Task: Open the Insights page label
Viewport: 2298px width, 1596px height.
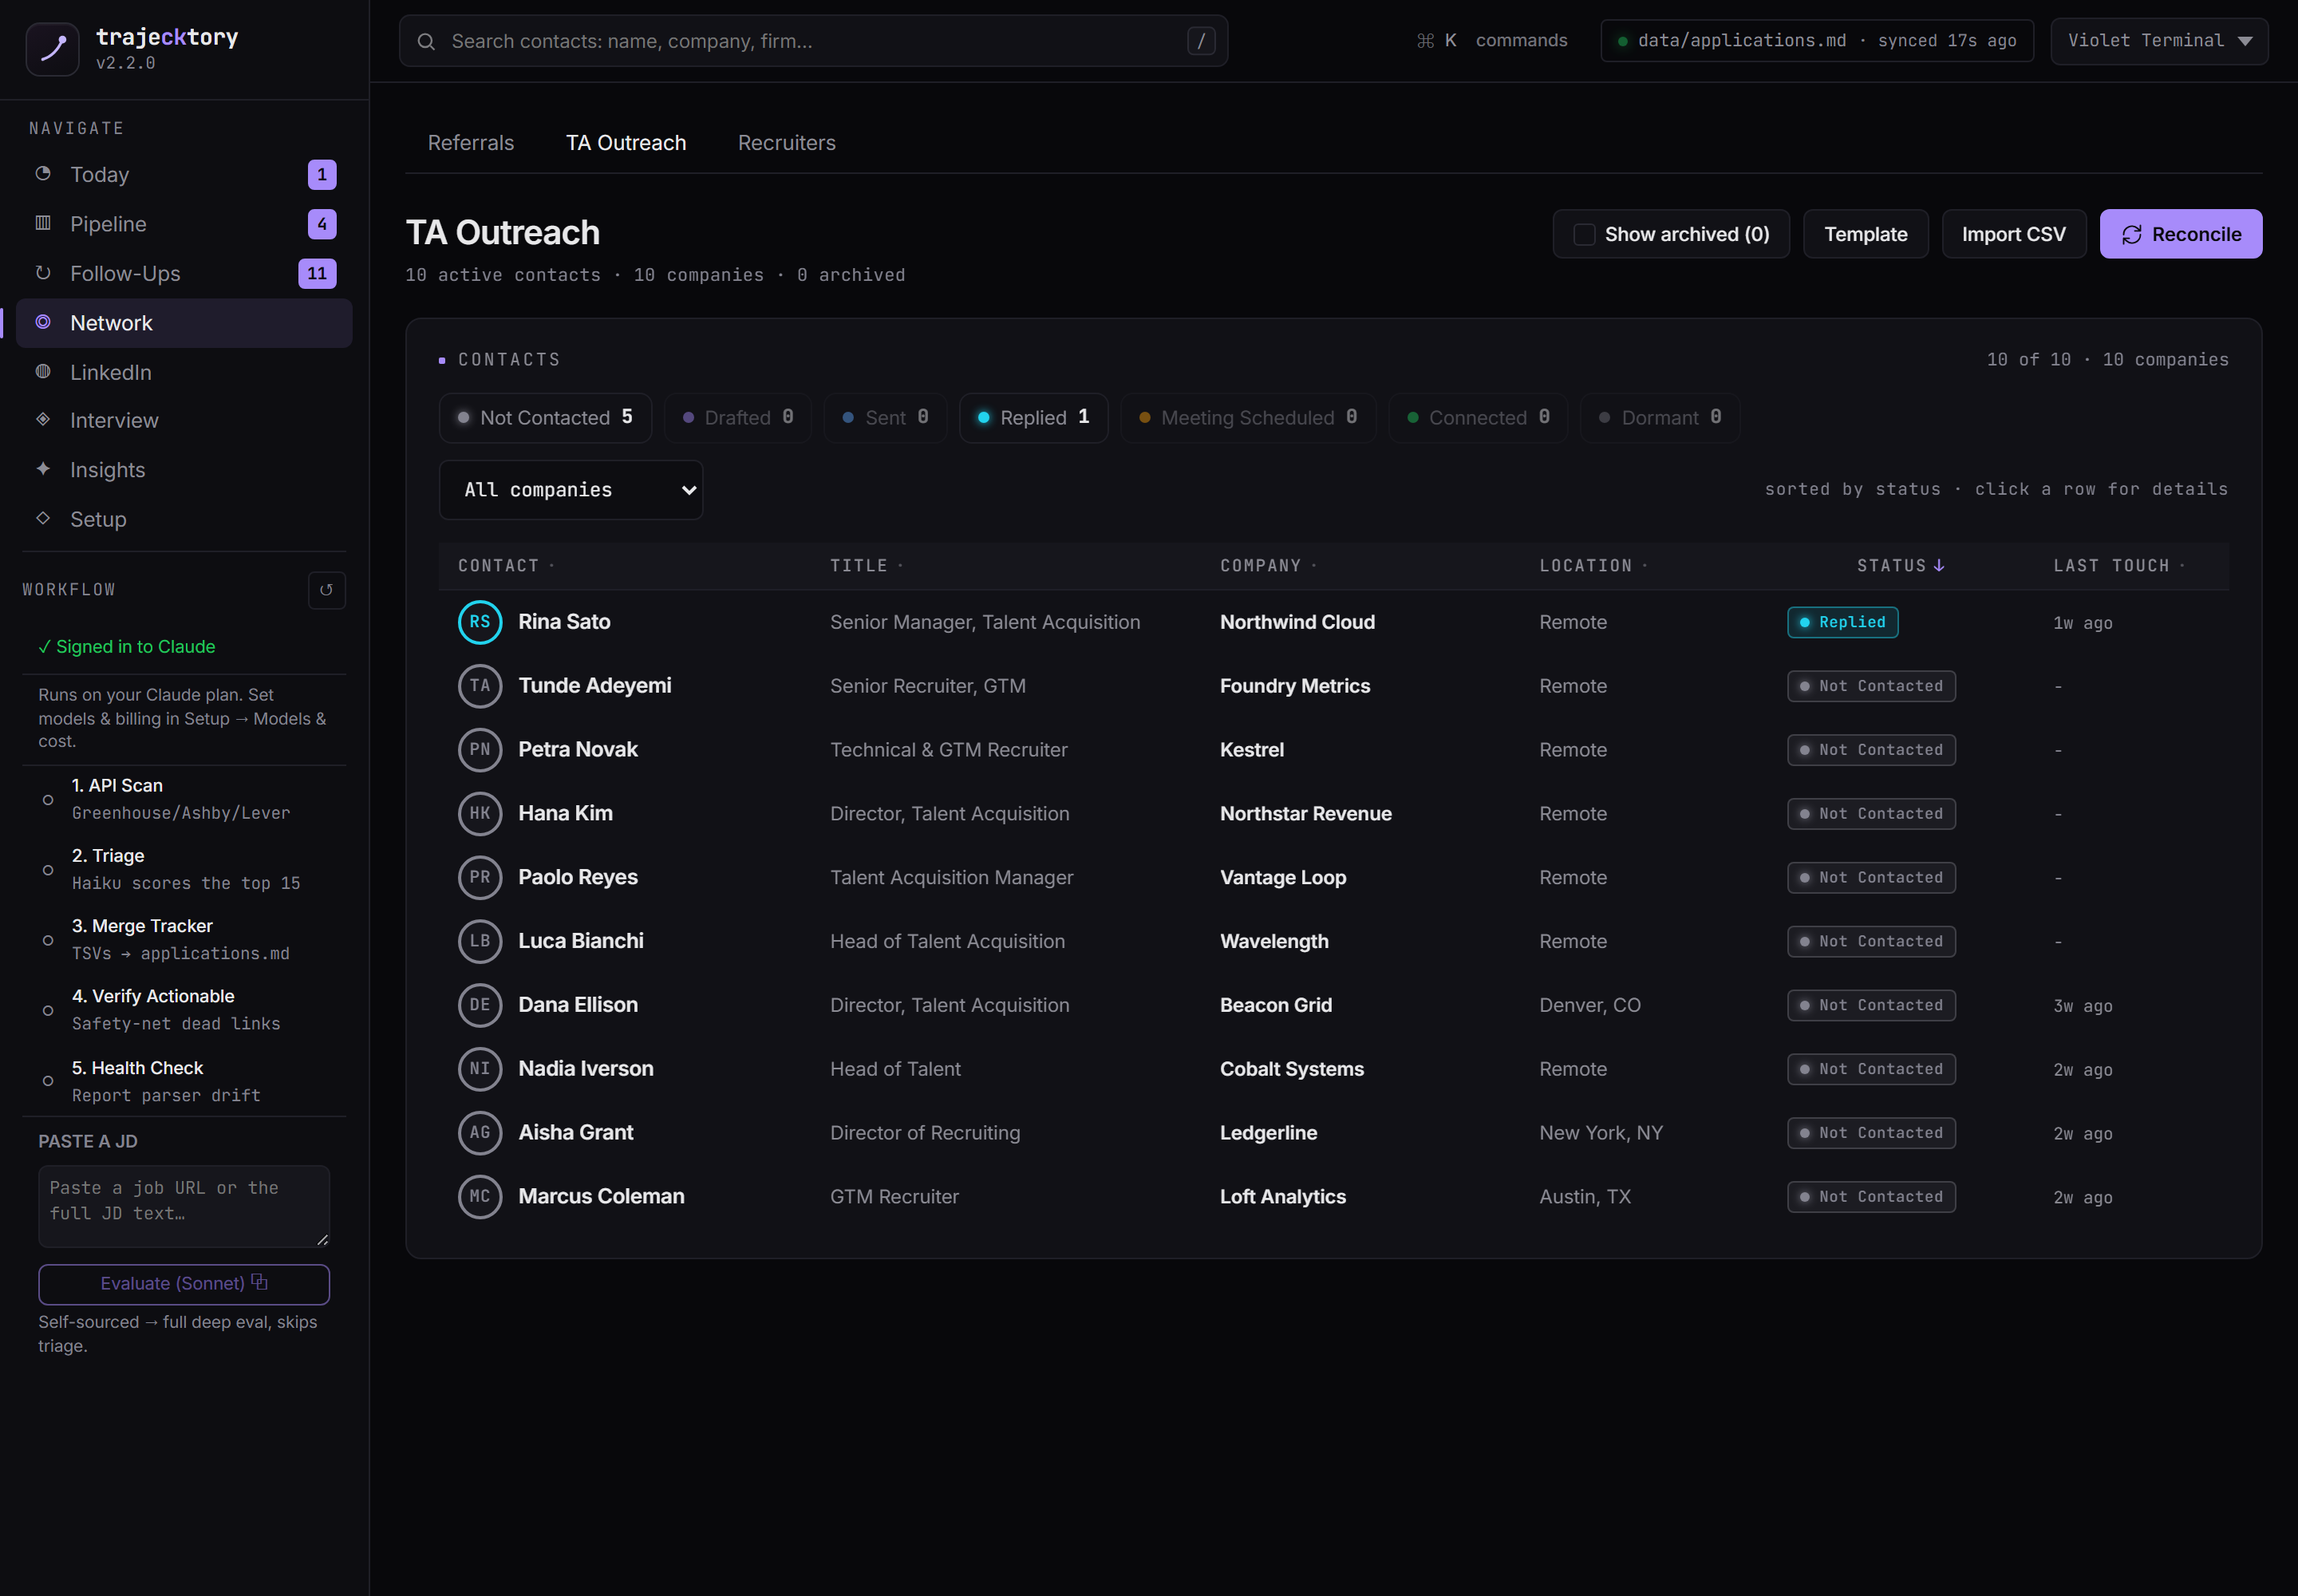Action: point(108,470)
